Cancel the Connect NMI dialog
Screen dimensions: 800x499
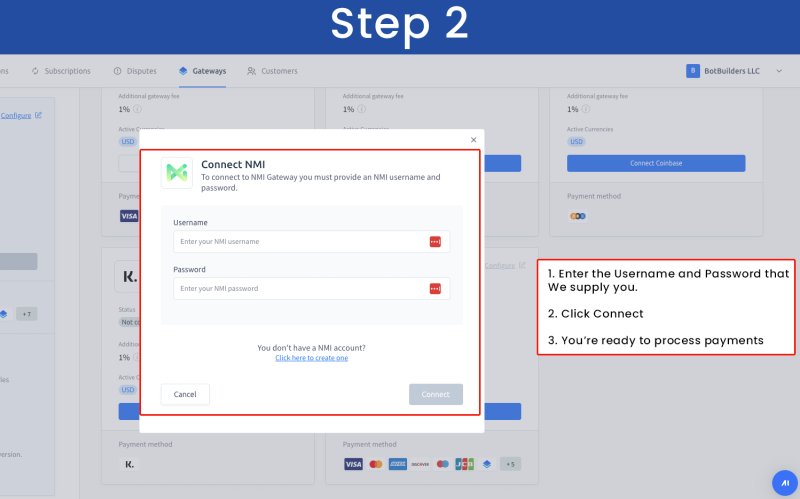coord(185,394)
